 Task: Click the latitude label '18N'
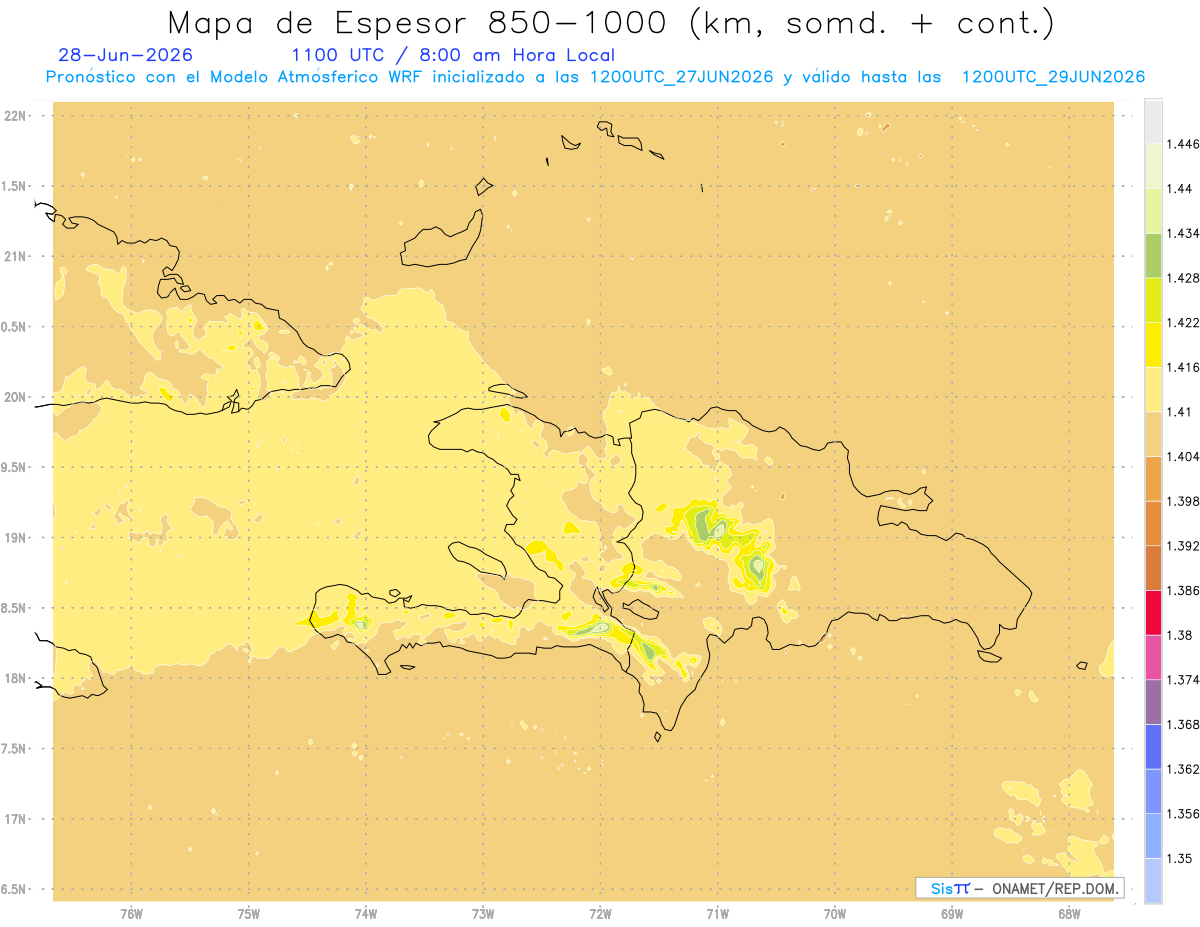point(15,678)
